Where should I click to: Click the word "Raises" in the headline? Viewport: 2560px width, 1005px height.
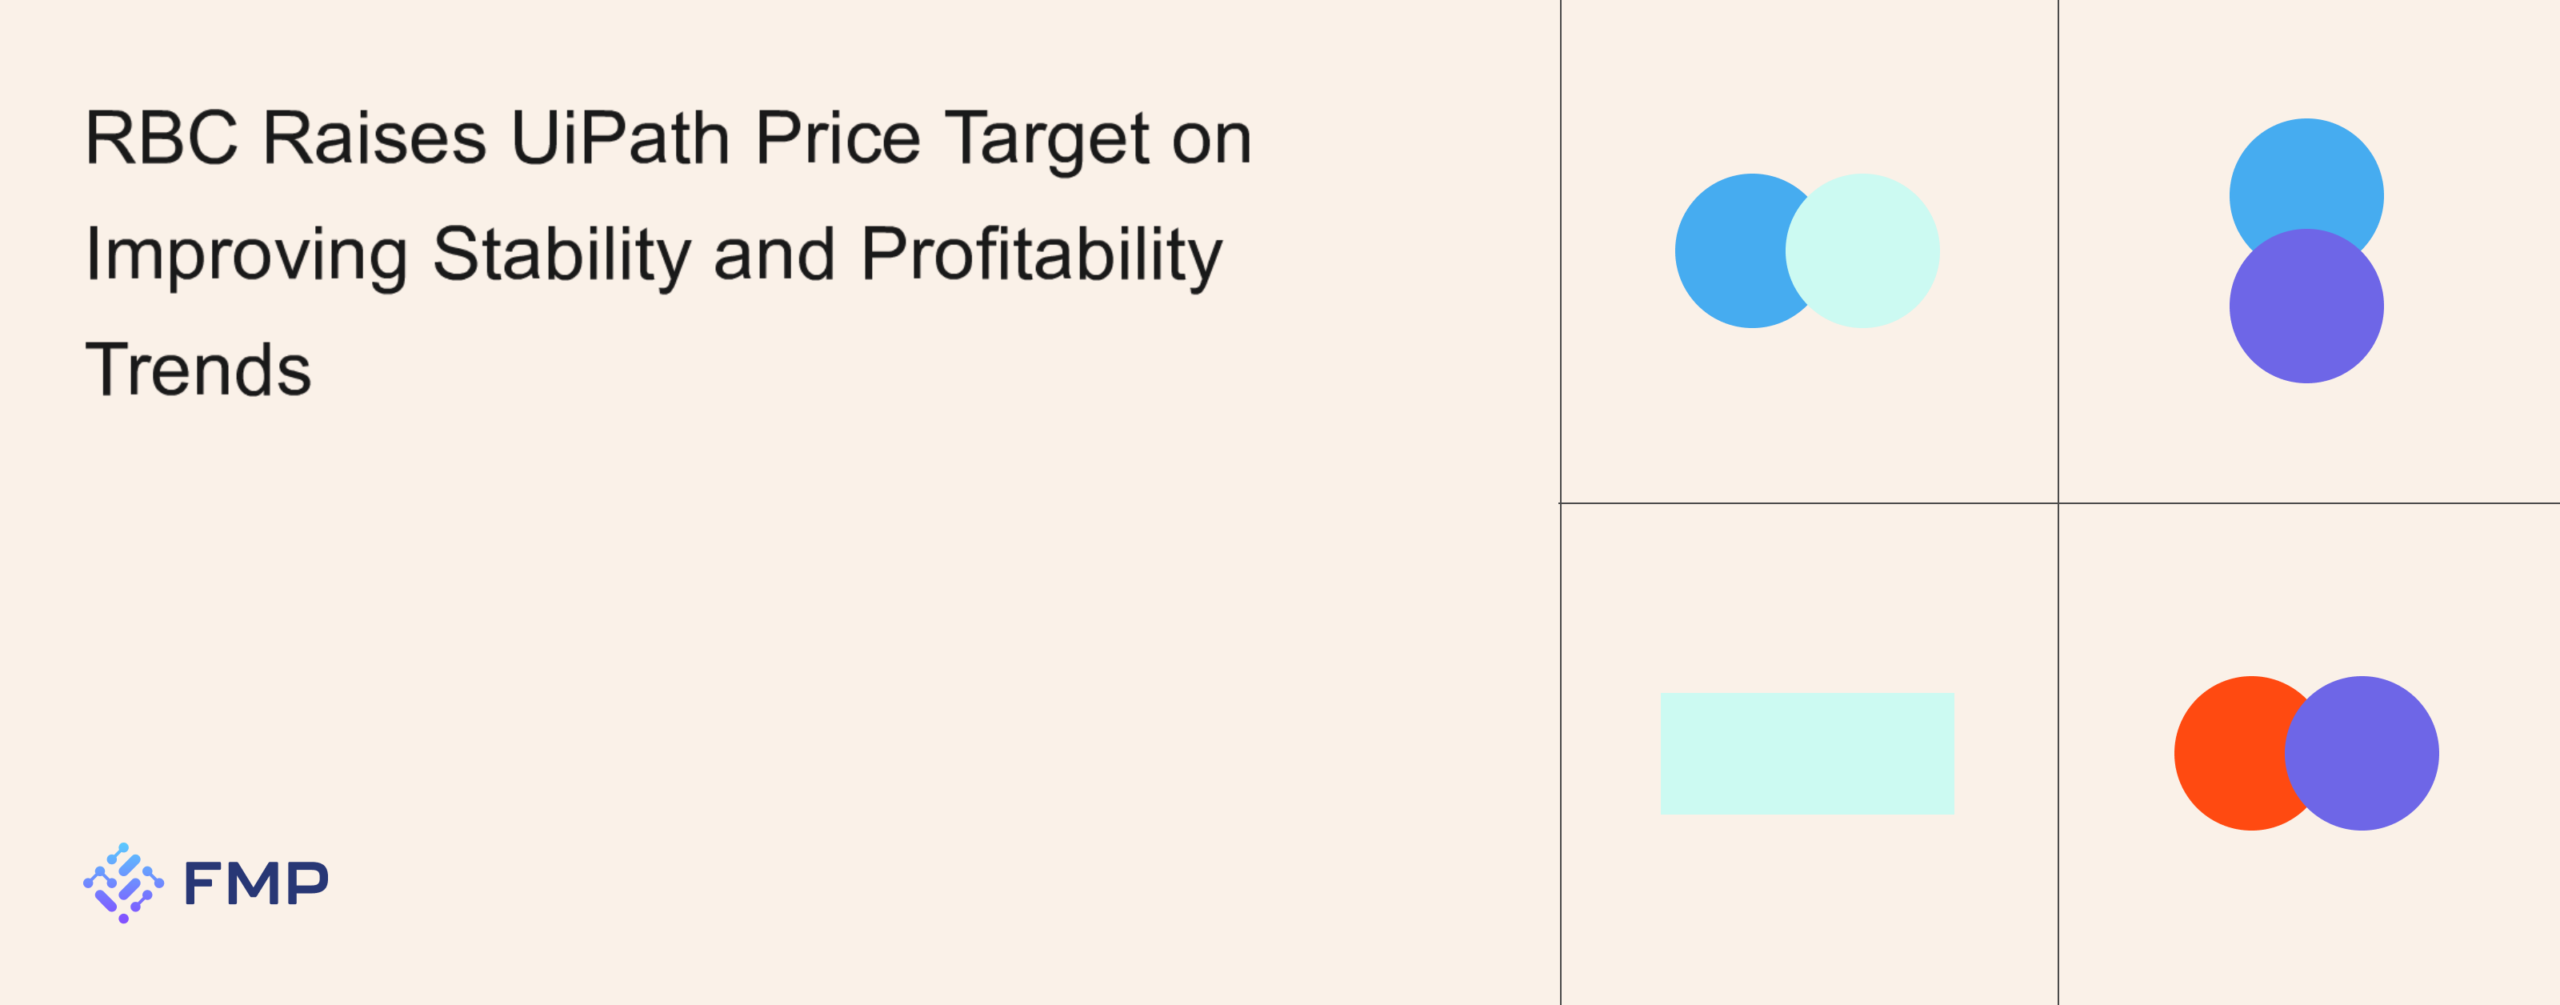click(x=375, y=138)
